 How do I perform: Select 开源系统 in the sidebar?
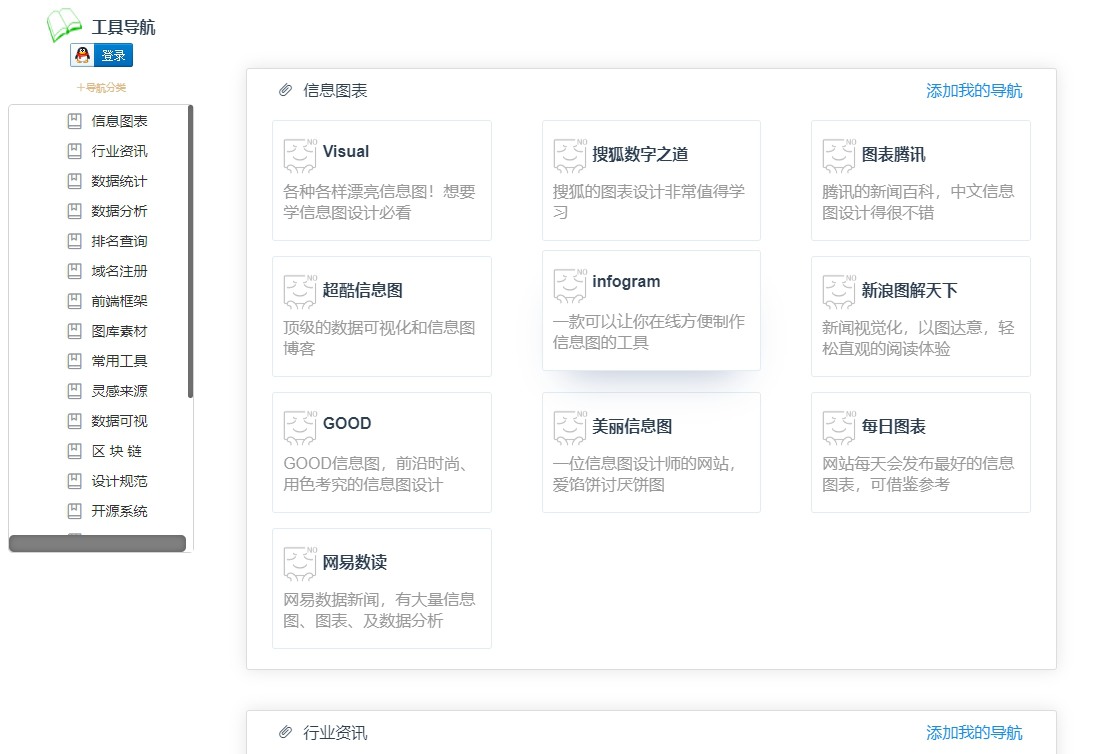(119, 510)
